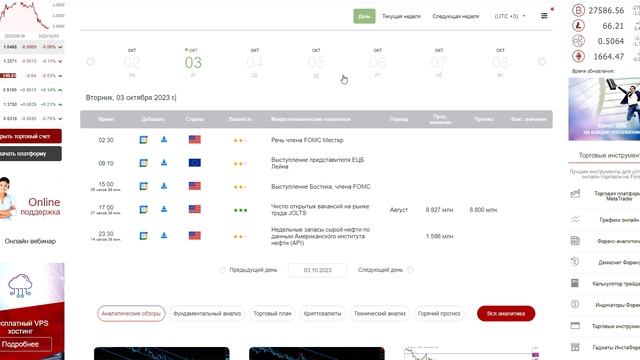Add the 09:10 ECB Lane event to calendar
The image size is (640, 360).
pos(143,163)
